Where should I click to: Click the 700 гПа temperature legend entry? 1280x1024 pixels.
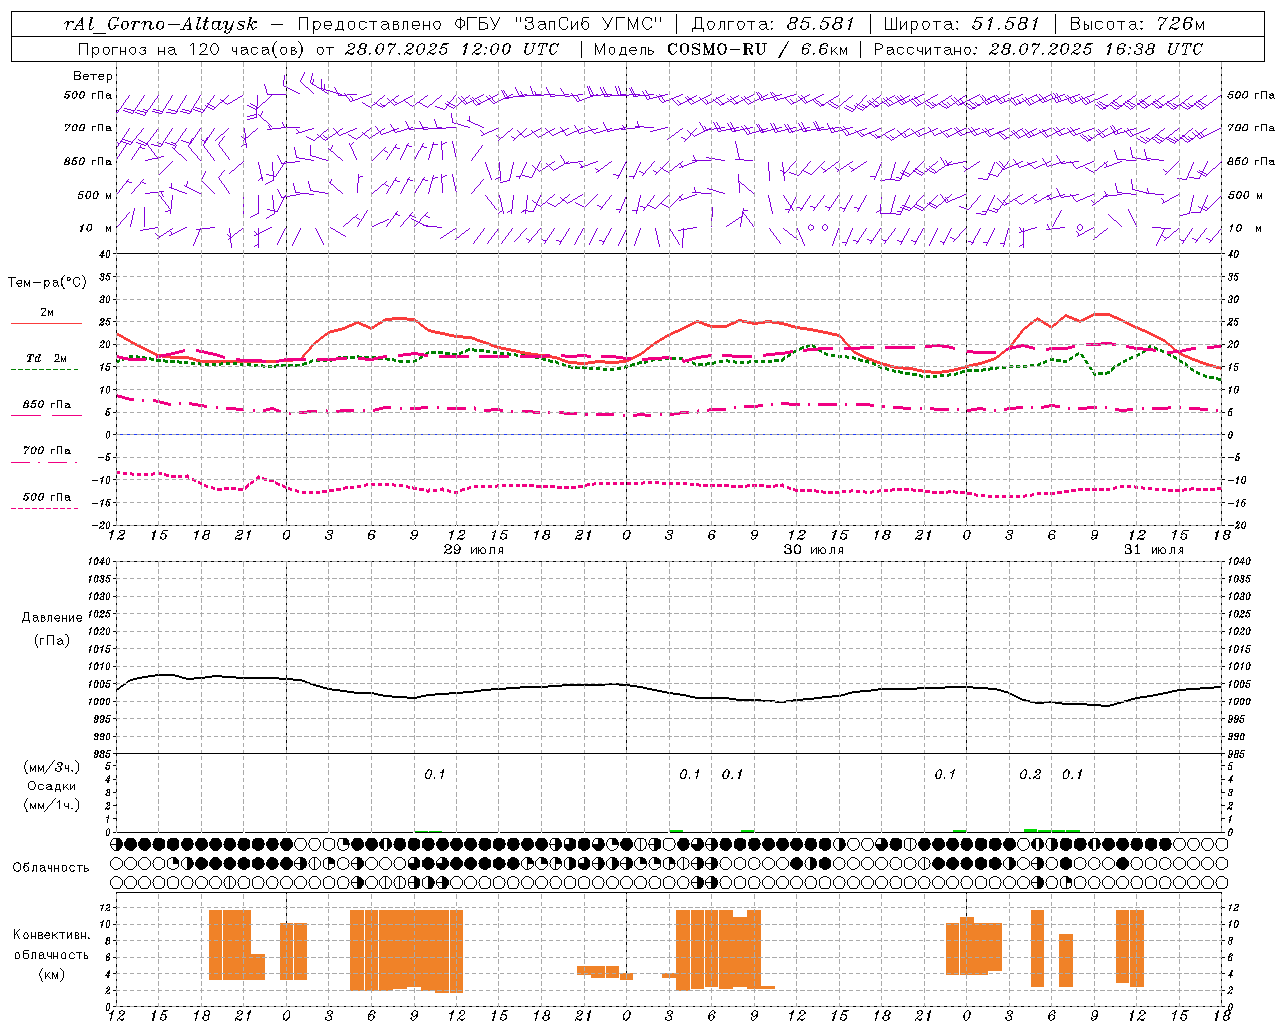pos(47,451)
